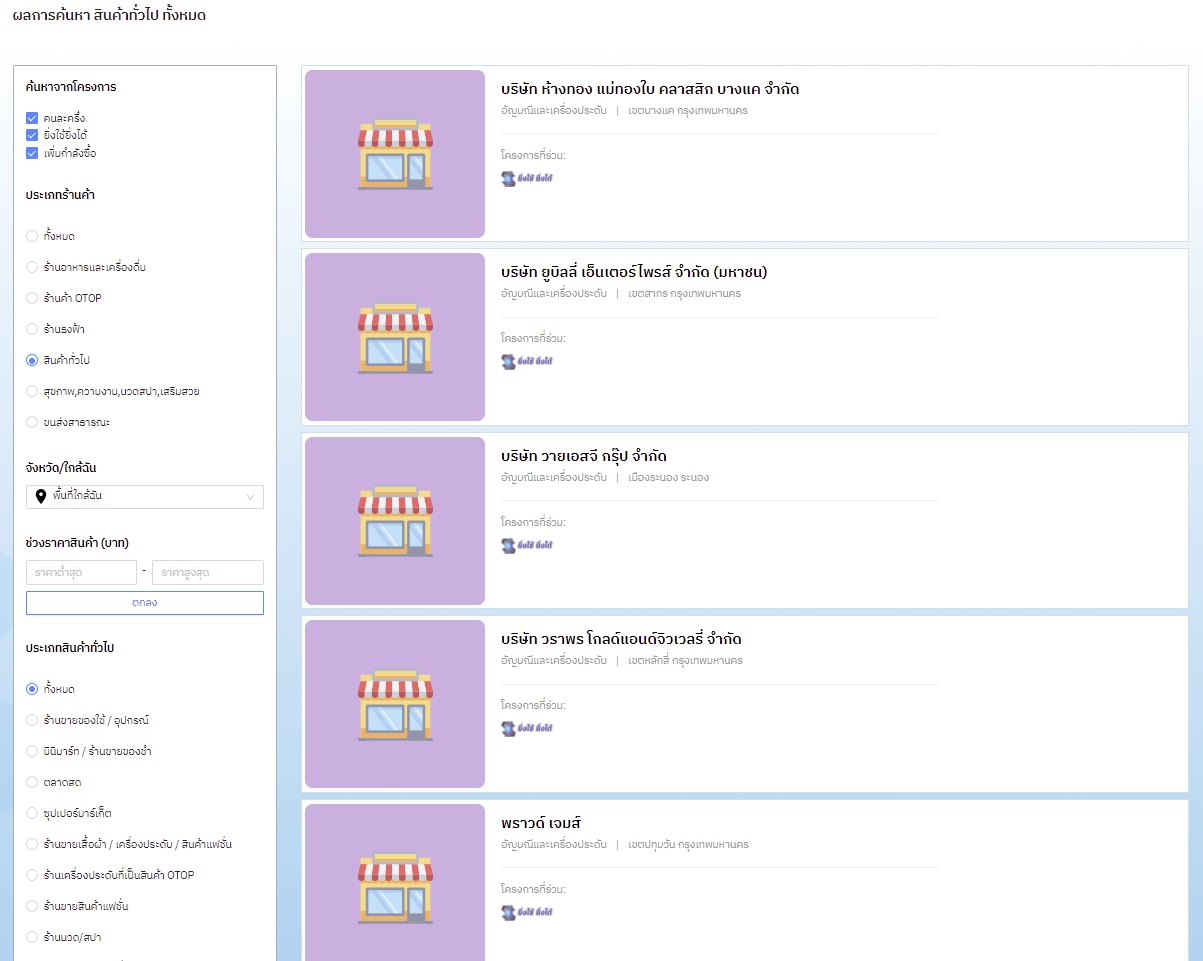1203x961 pixels.
Task: Disable the เพิ่มกำลังซื้อ checkbox
Action: [x=32, y=153]
